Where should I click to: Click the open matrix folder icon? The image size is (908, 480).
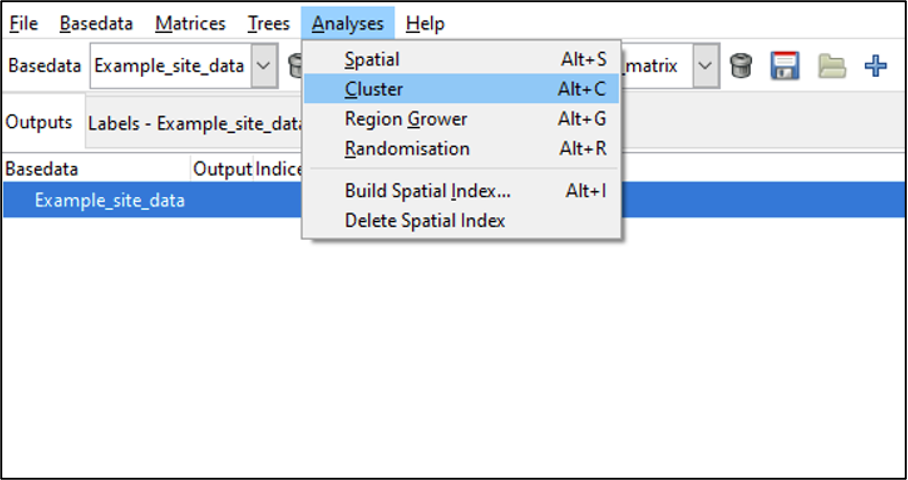click(831, 67)
